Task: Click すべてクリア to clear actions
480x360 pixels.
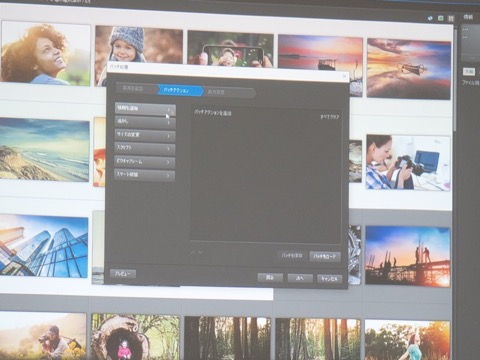Action: tap(329, 117)
